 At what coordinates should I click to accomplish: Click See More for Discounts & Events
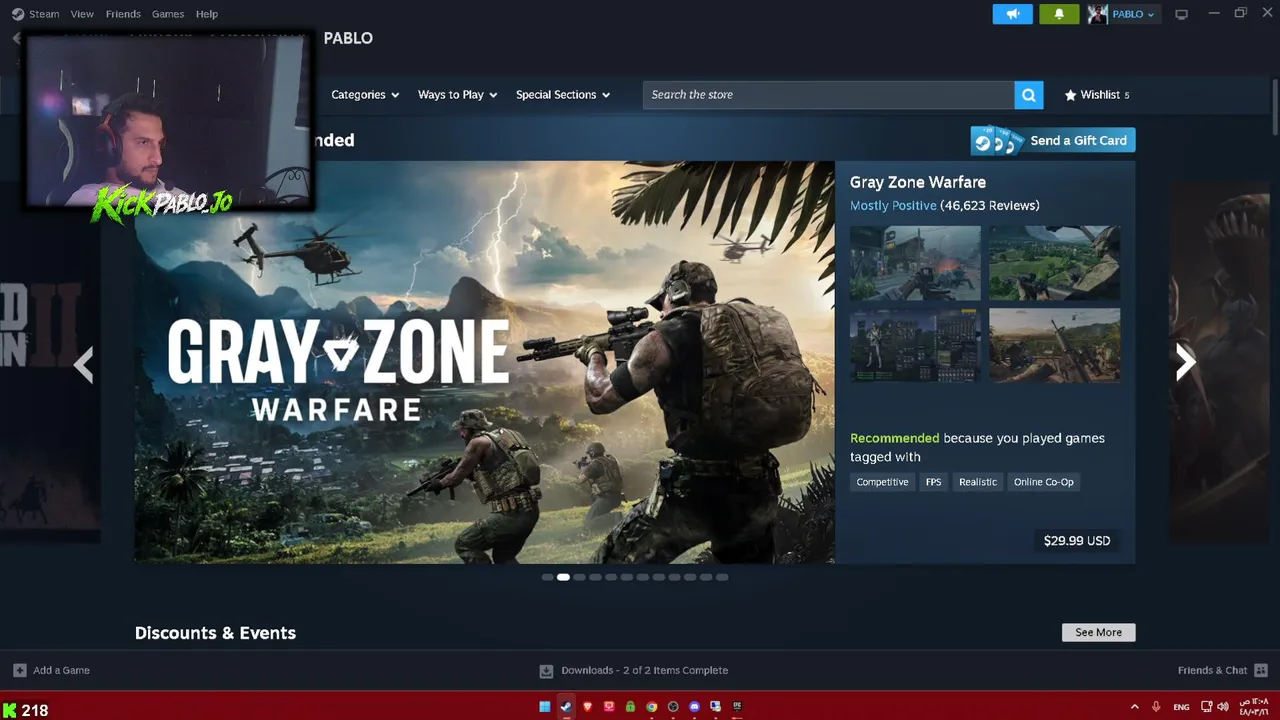(1098, 632)
